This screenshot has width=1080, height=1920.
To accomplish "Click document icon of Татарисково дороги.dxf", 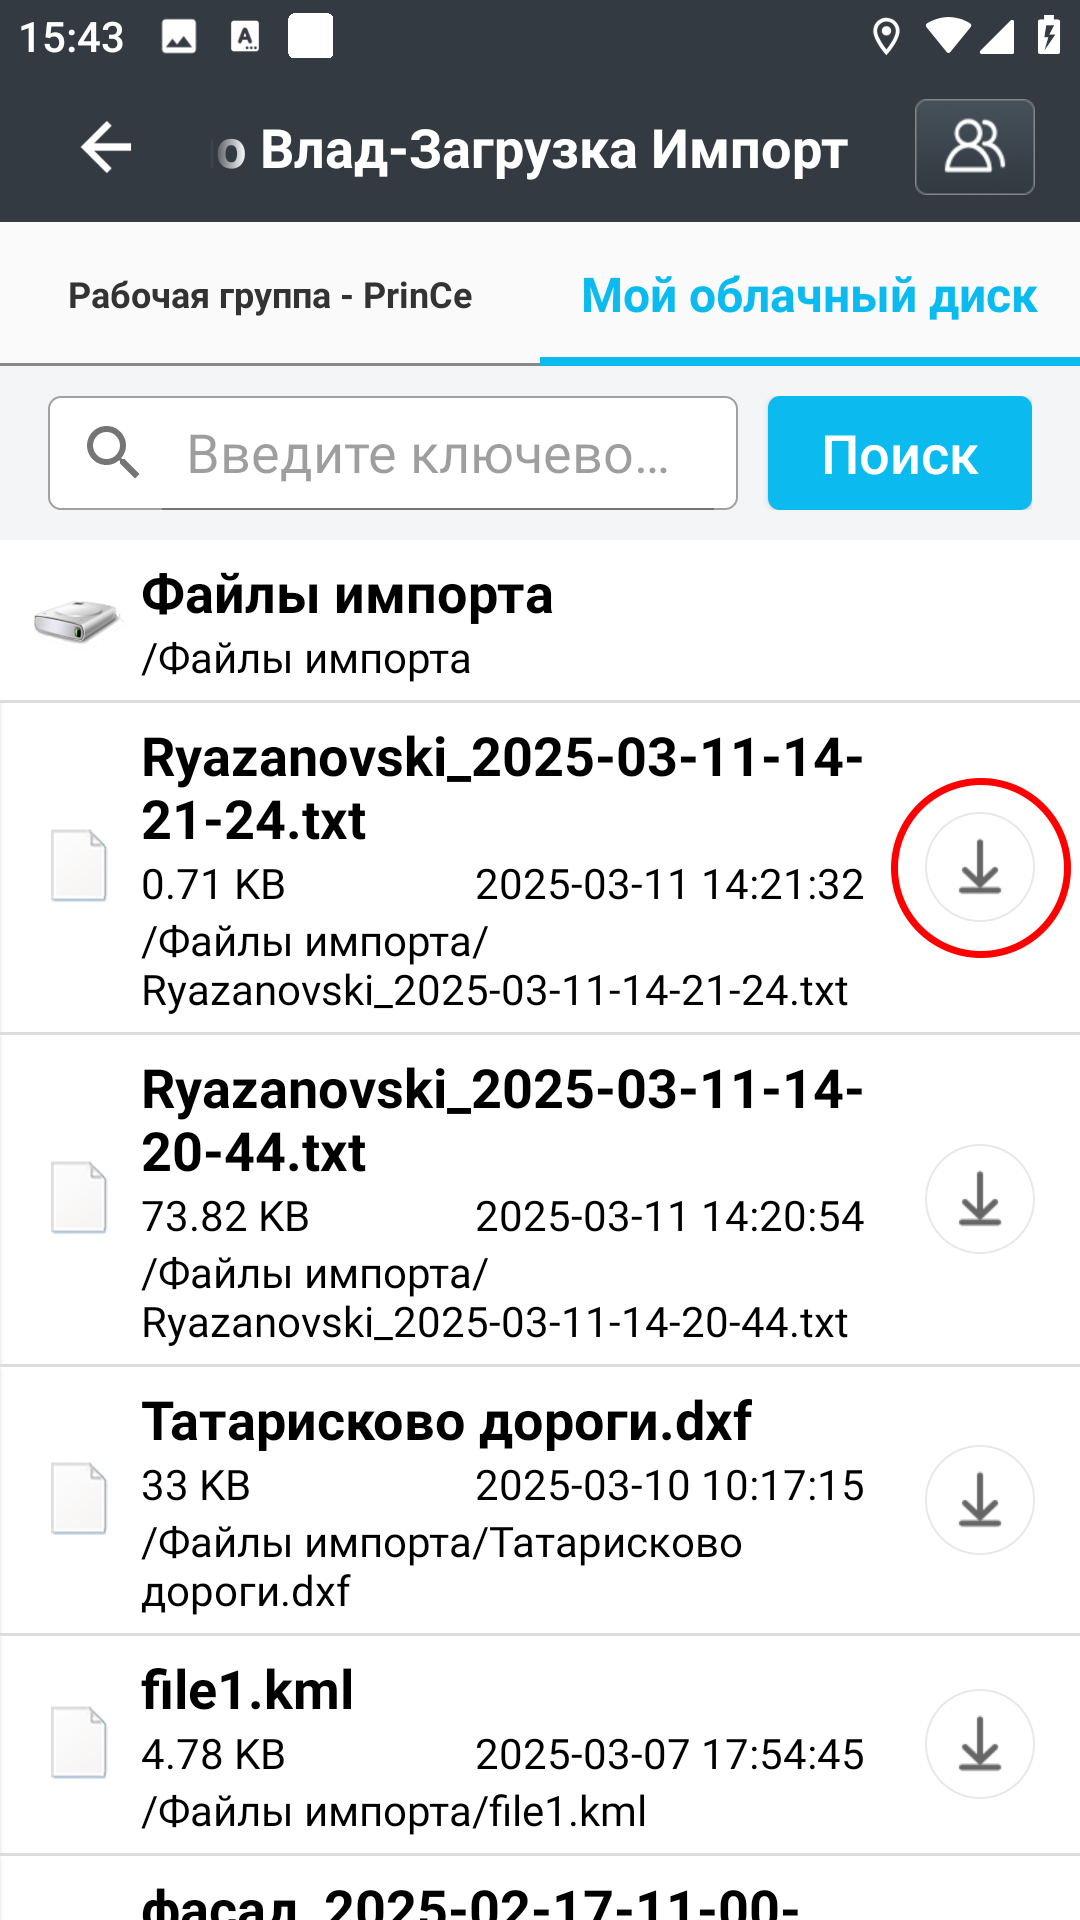I will 79,1498.
